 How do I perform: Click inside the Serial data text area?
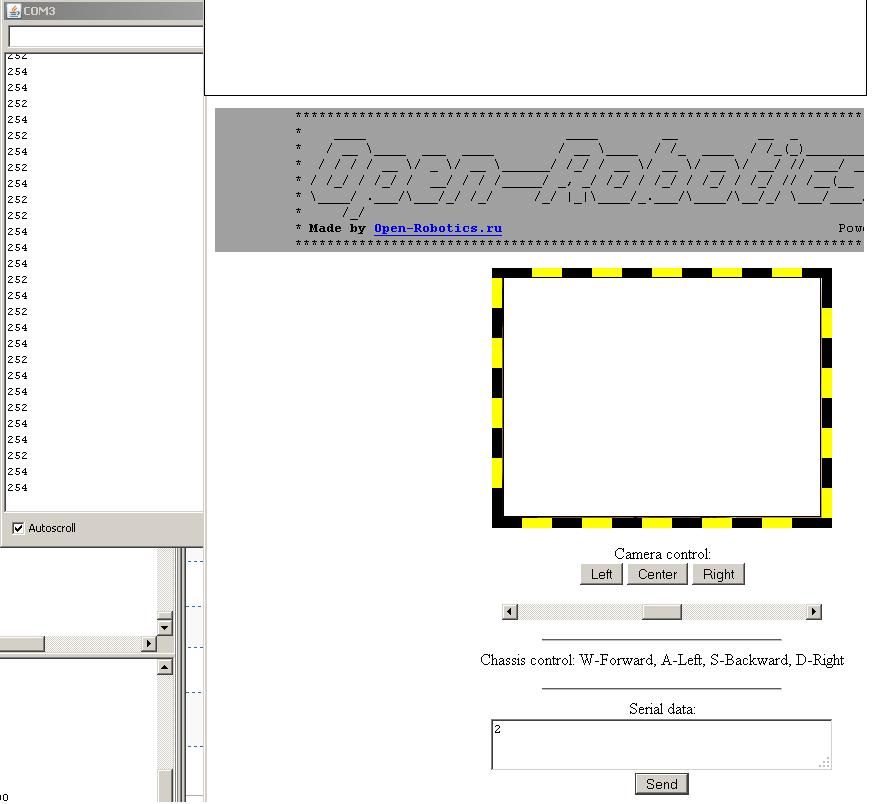(x=661, y=745)
